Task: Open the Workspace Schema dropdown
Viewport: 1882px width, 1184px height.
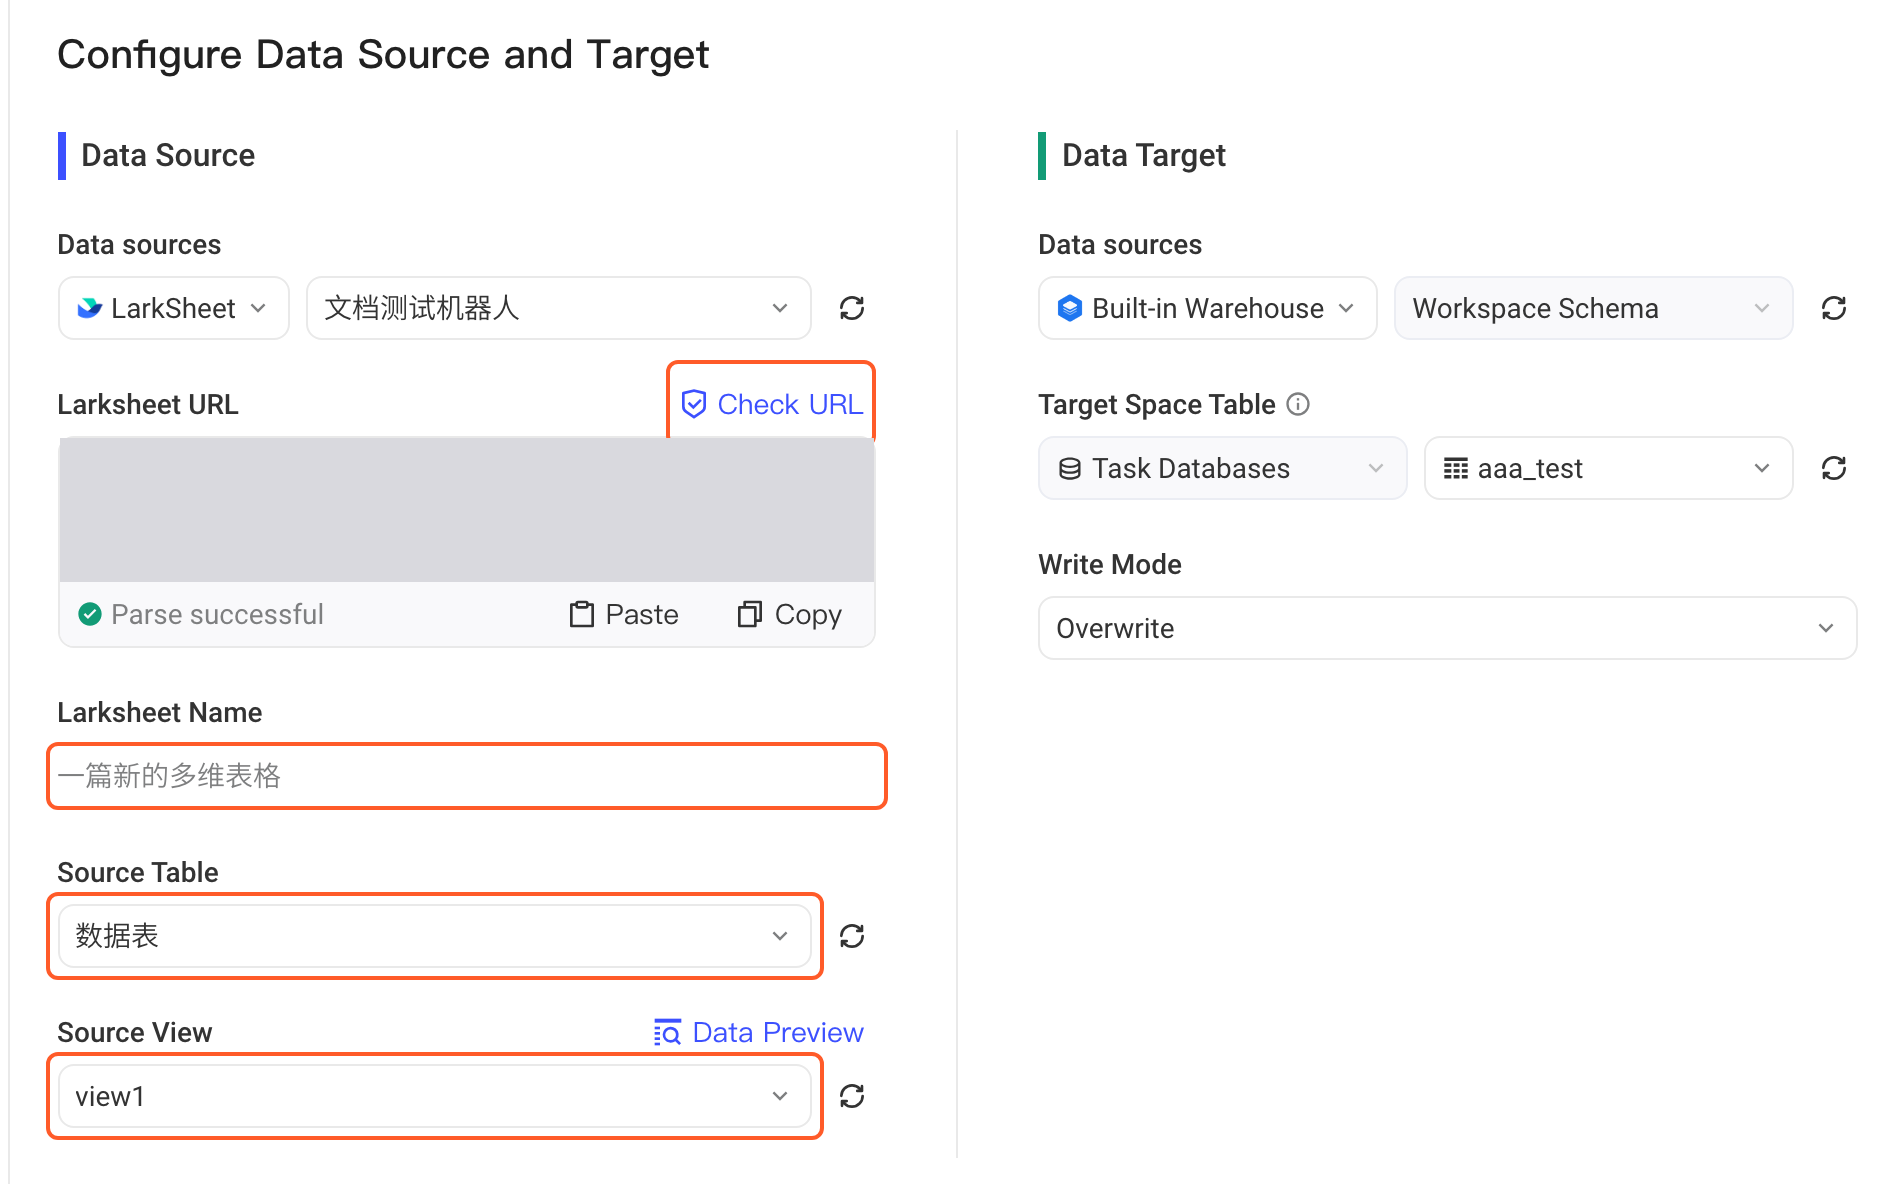Action: (1593, 308)
